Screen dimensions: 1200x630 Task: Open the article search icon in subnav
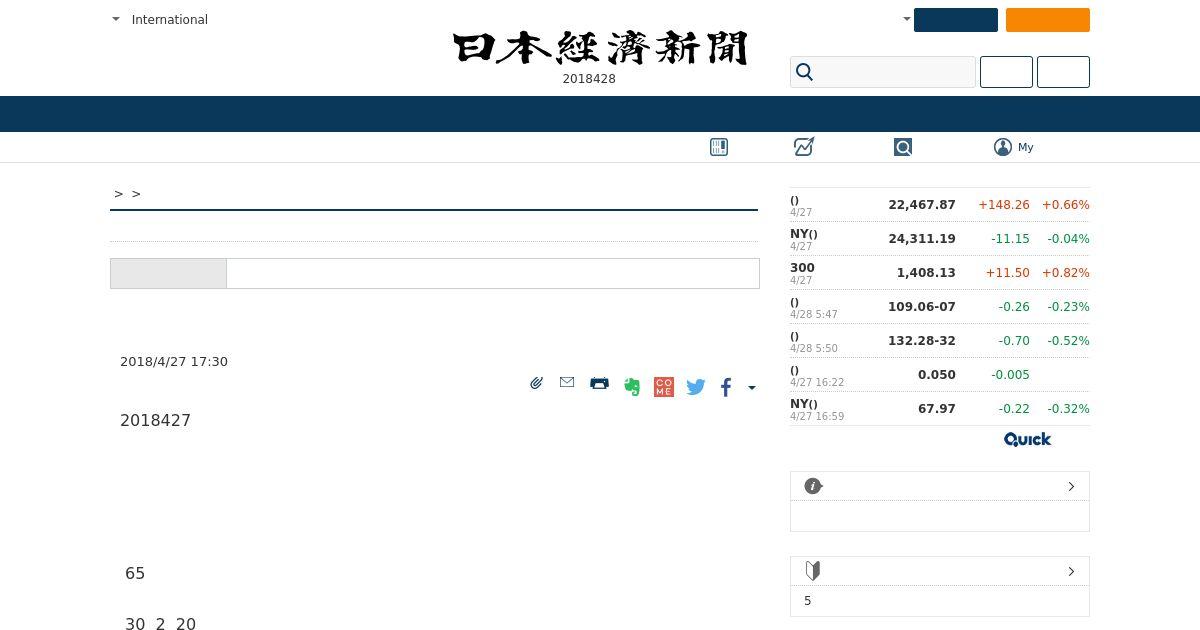coord(903,147)
